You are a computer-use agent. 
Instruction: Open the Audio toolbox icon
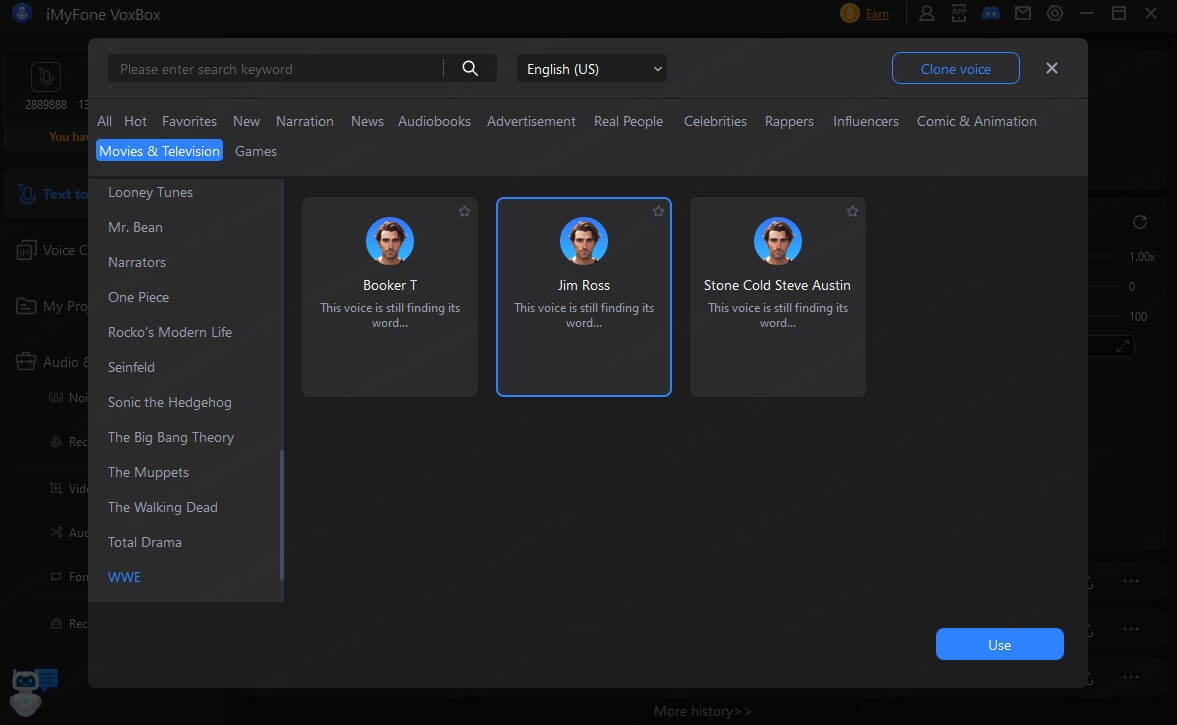(x=26, y=362)
